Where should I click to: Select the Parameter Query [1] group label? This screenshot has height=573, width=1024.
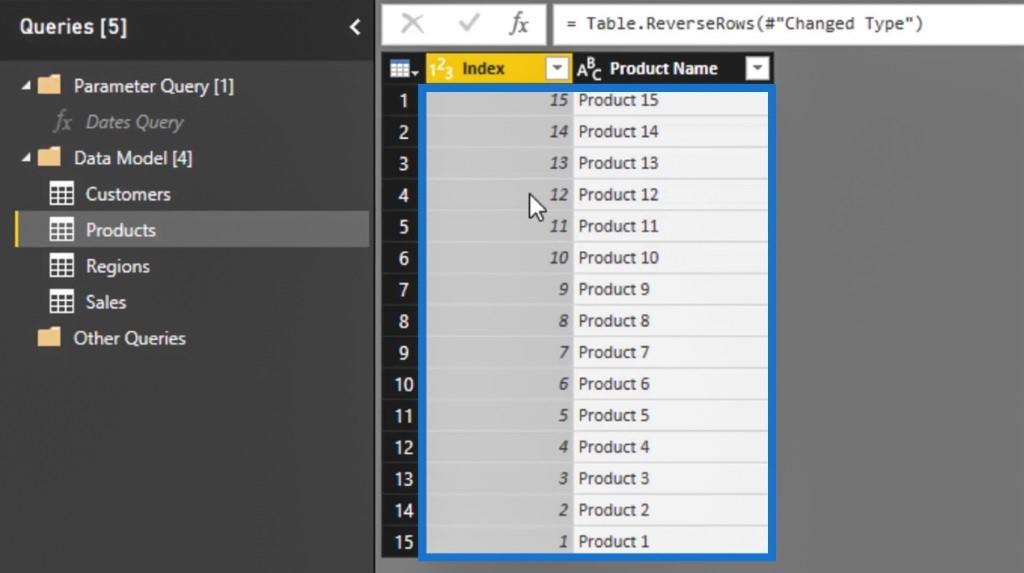coord(153,86)
